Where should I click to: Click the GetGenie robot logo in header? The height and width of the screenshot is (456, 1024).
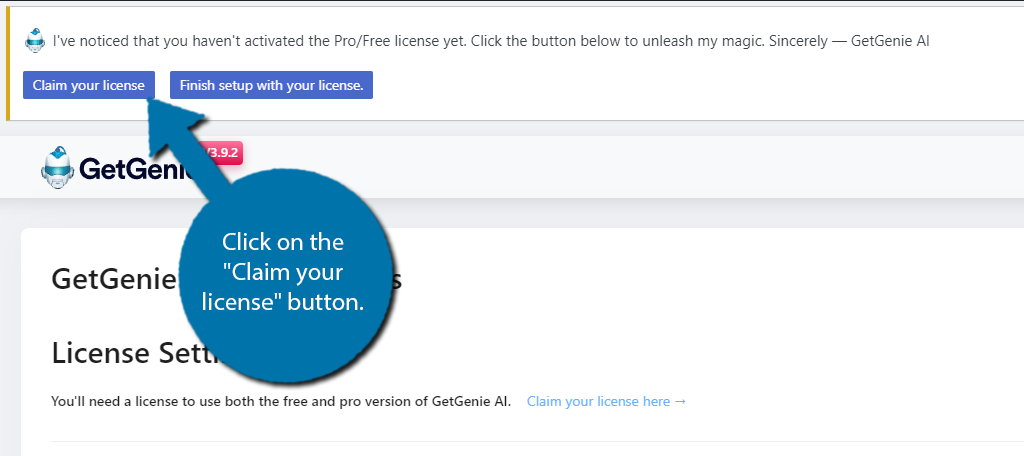click(x=57, y=167)
